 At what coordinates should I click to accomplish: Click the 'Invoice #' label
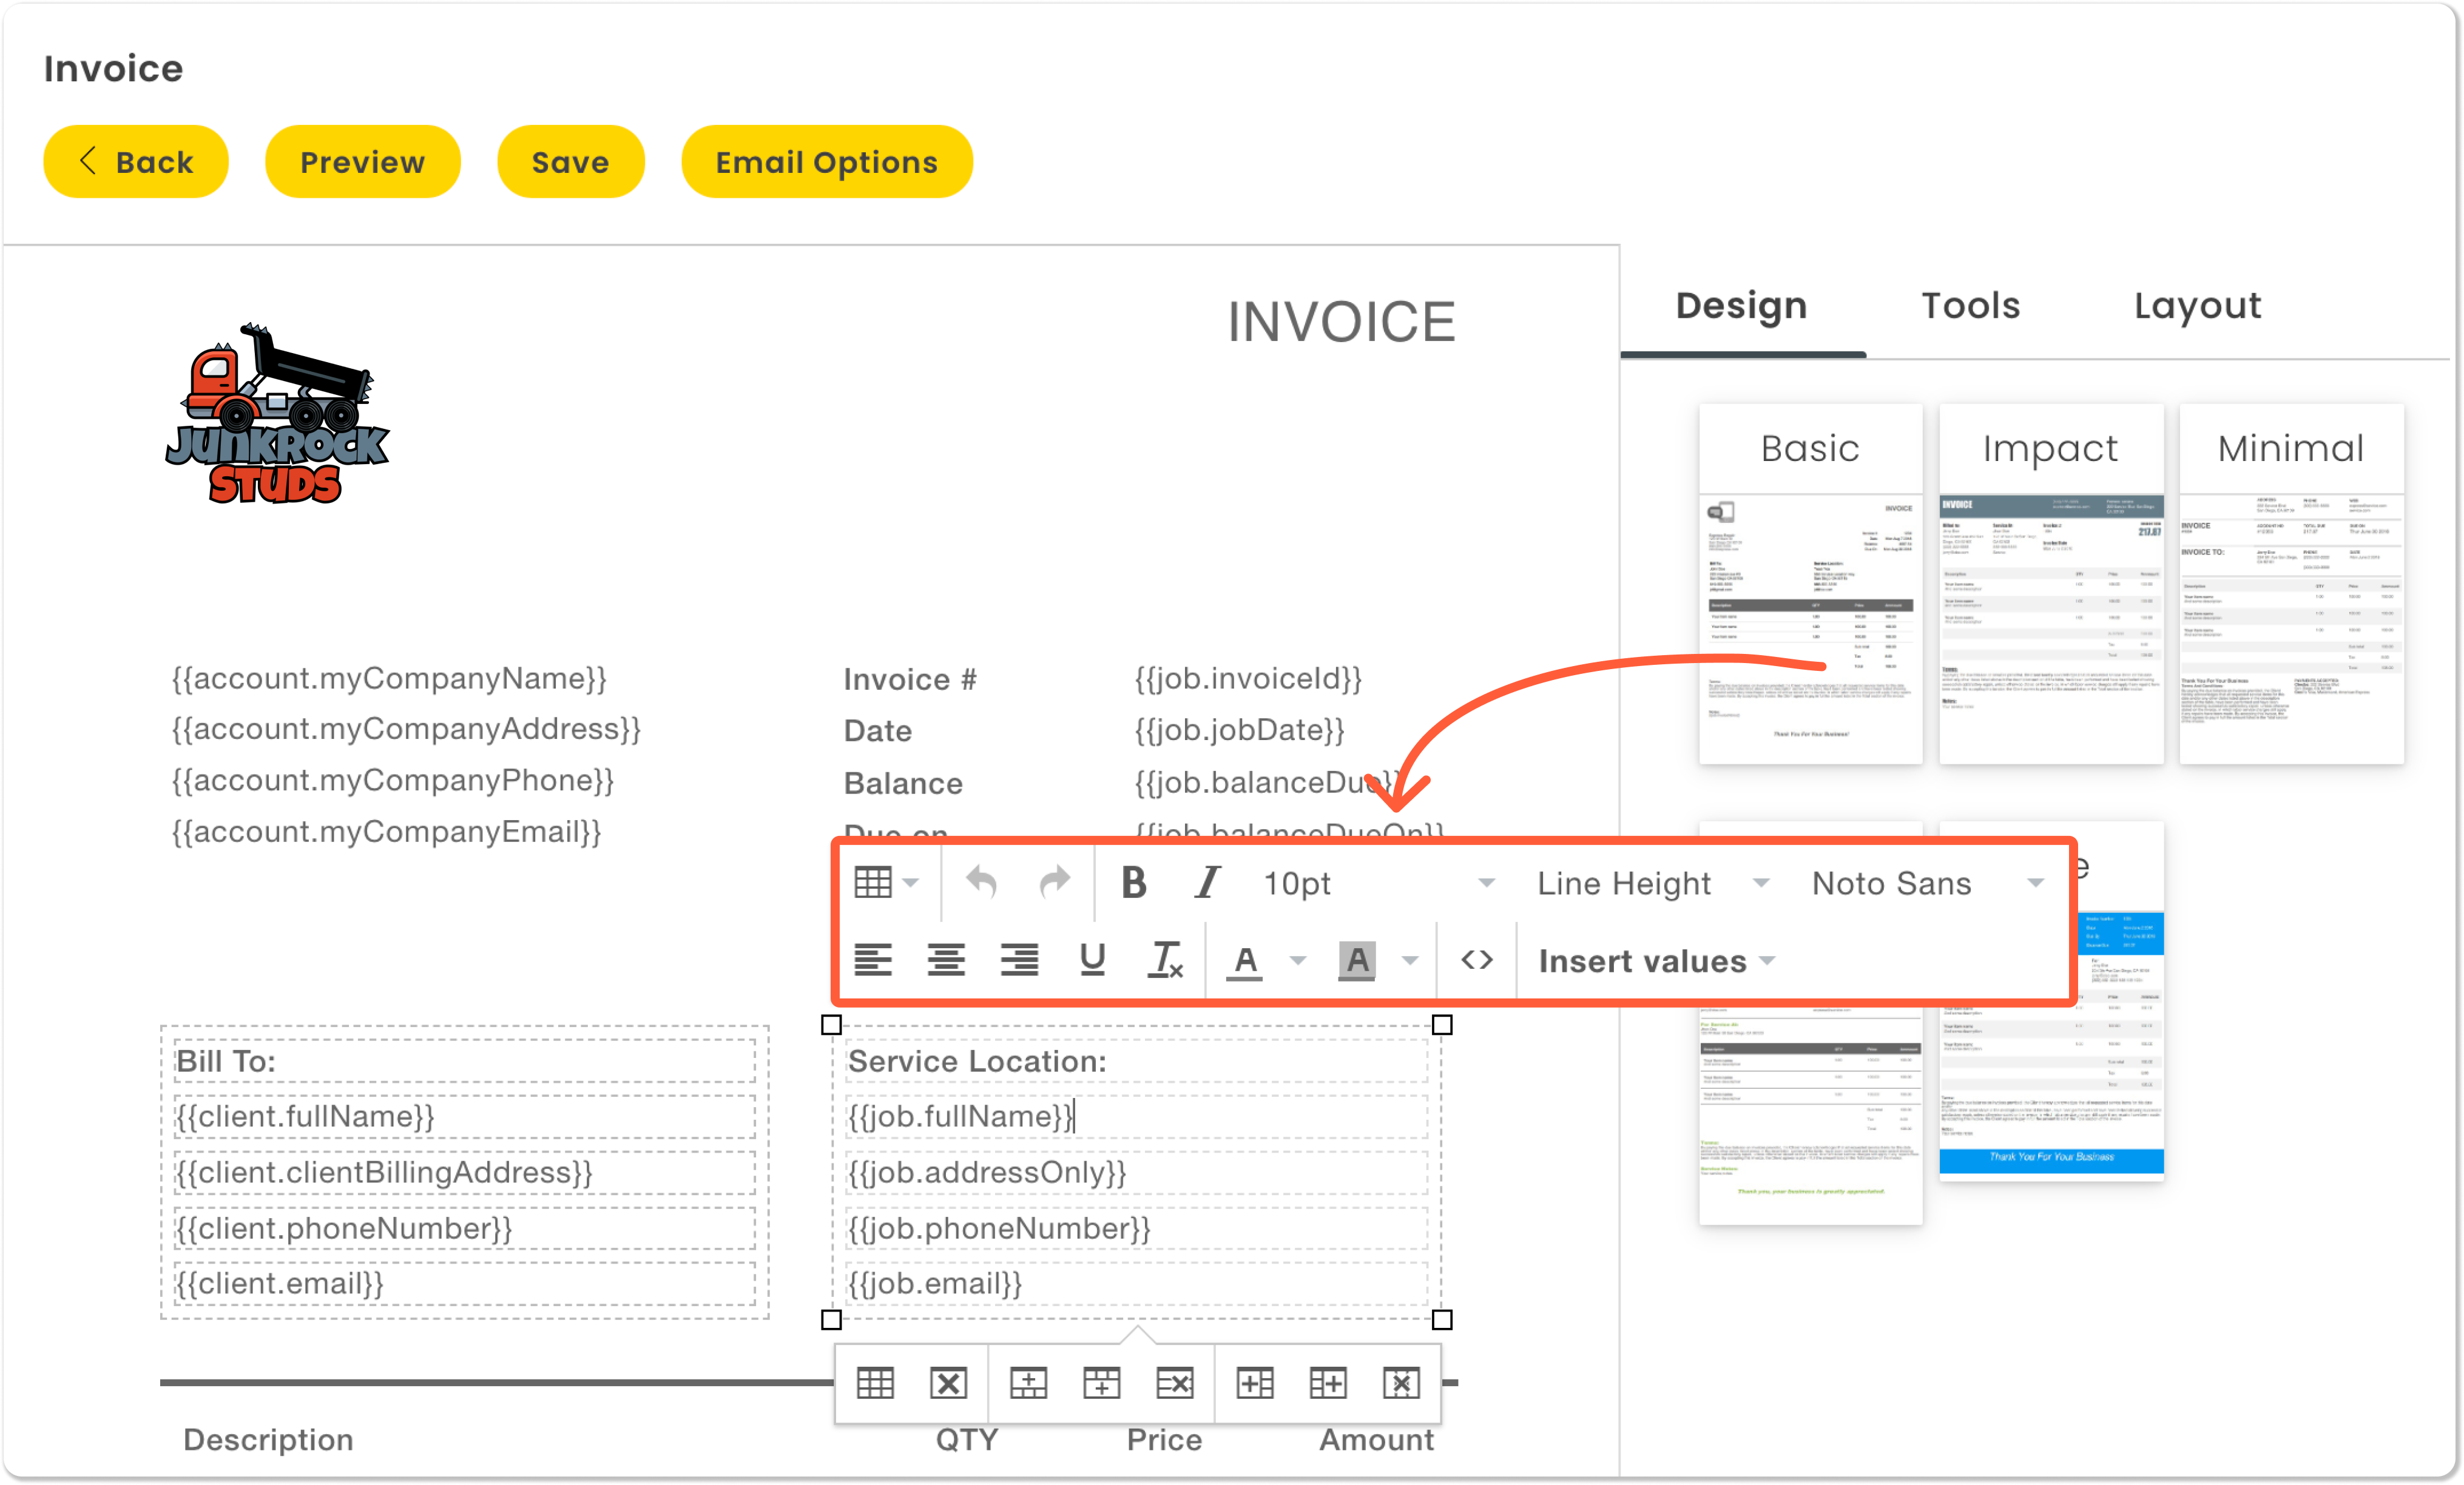point(910,680)
